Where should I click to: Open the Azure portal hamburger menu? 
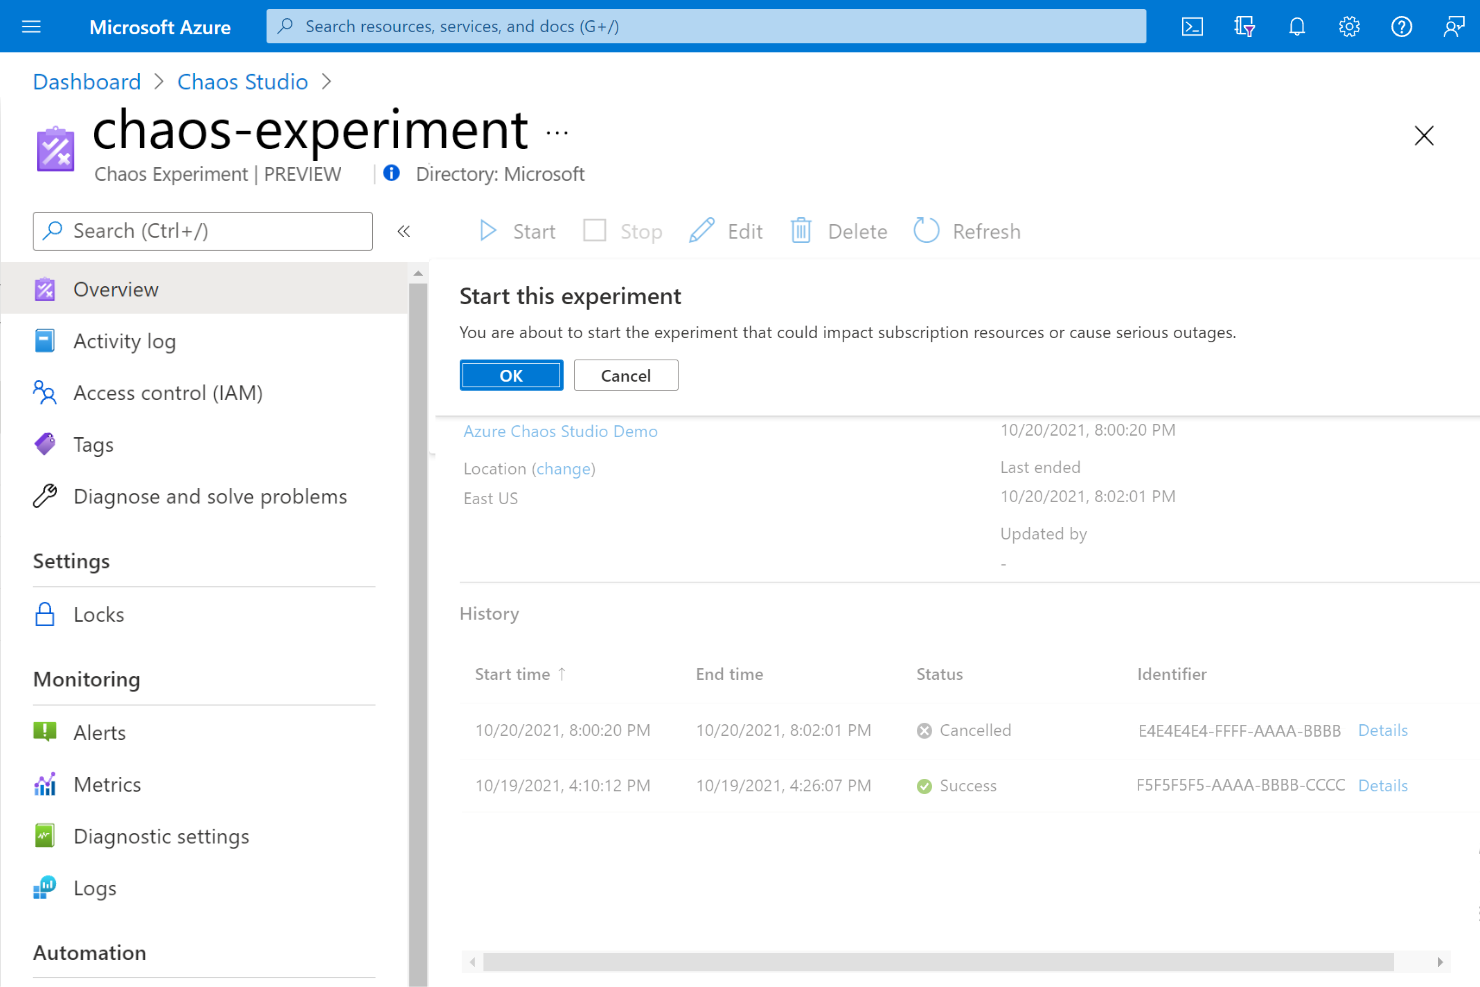(31, 27)
